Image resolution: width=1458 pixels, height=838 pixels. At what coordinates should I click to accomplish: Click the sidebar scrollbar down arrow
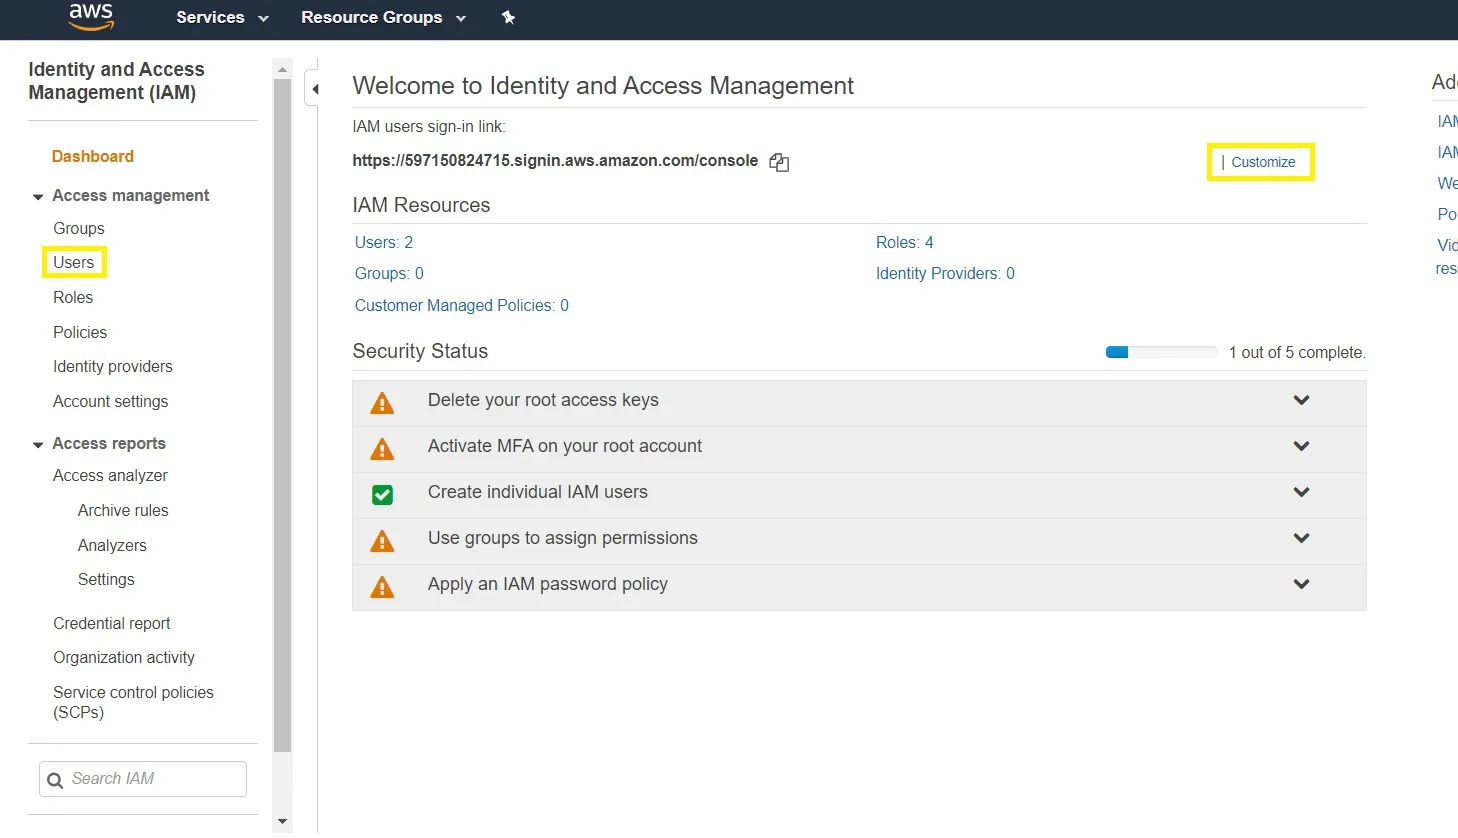pos(282,821)
